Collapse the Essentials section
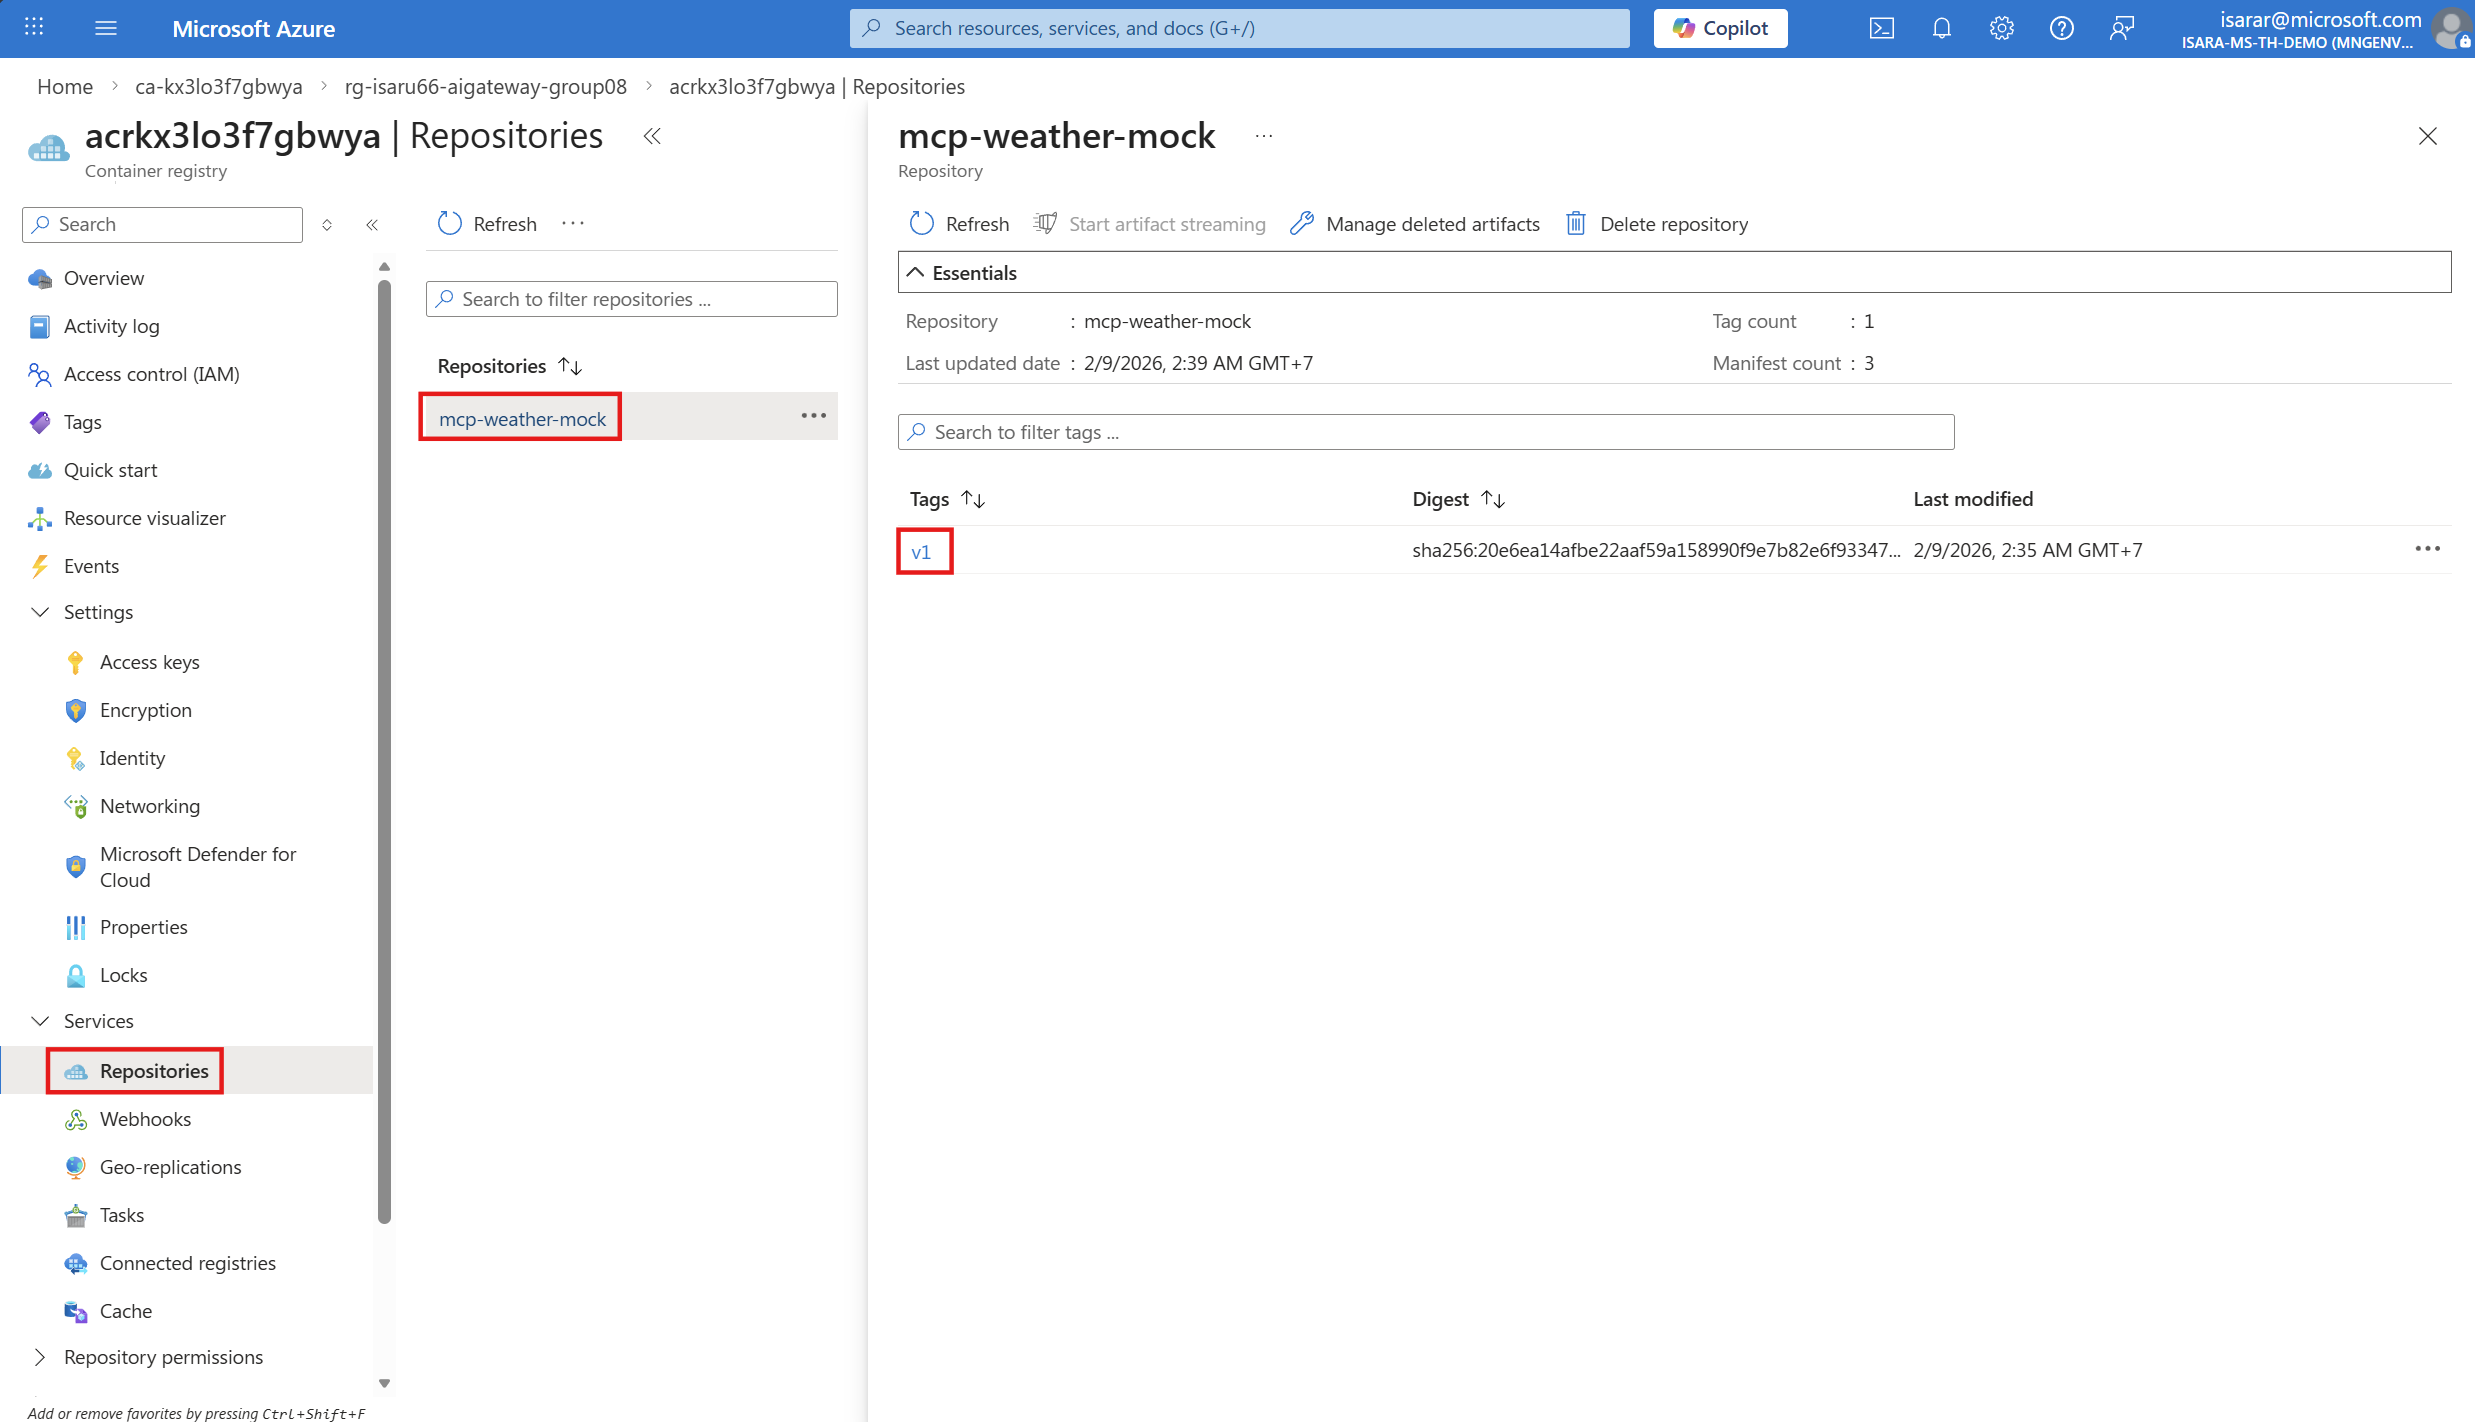The height and width of the screenshot is (1422, 2475). pyautogui.click(x=1674, y=273)
